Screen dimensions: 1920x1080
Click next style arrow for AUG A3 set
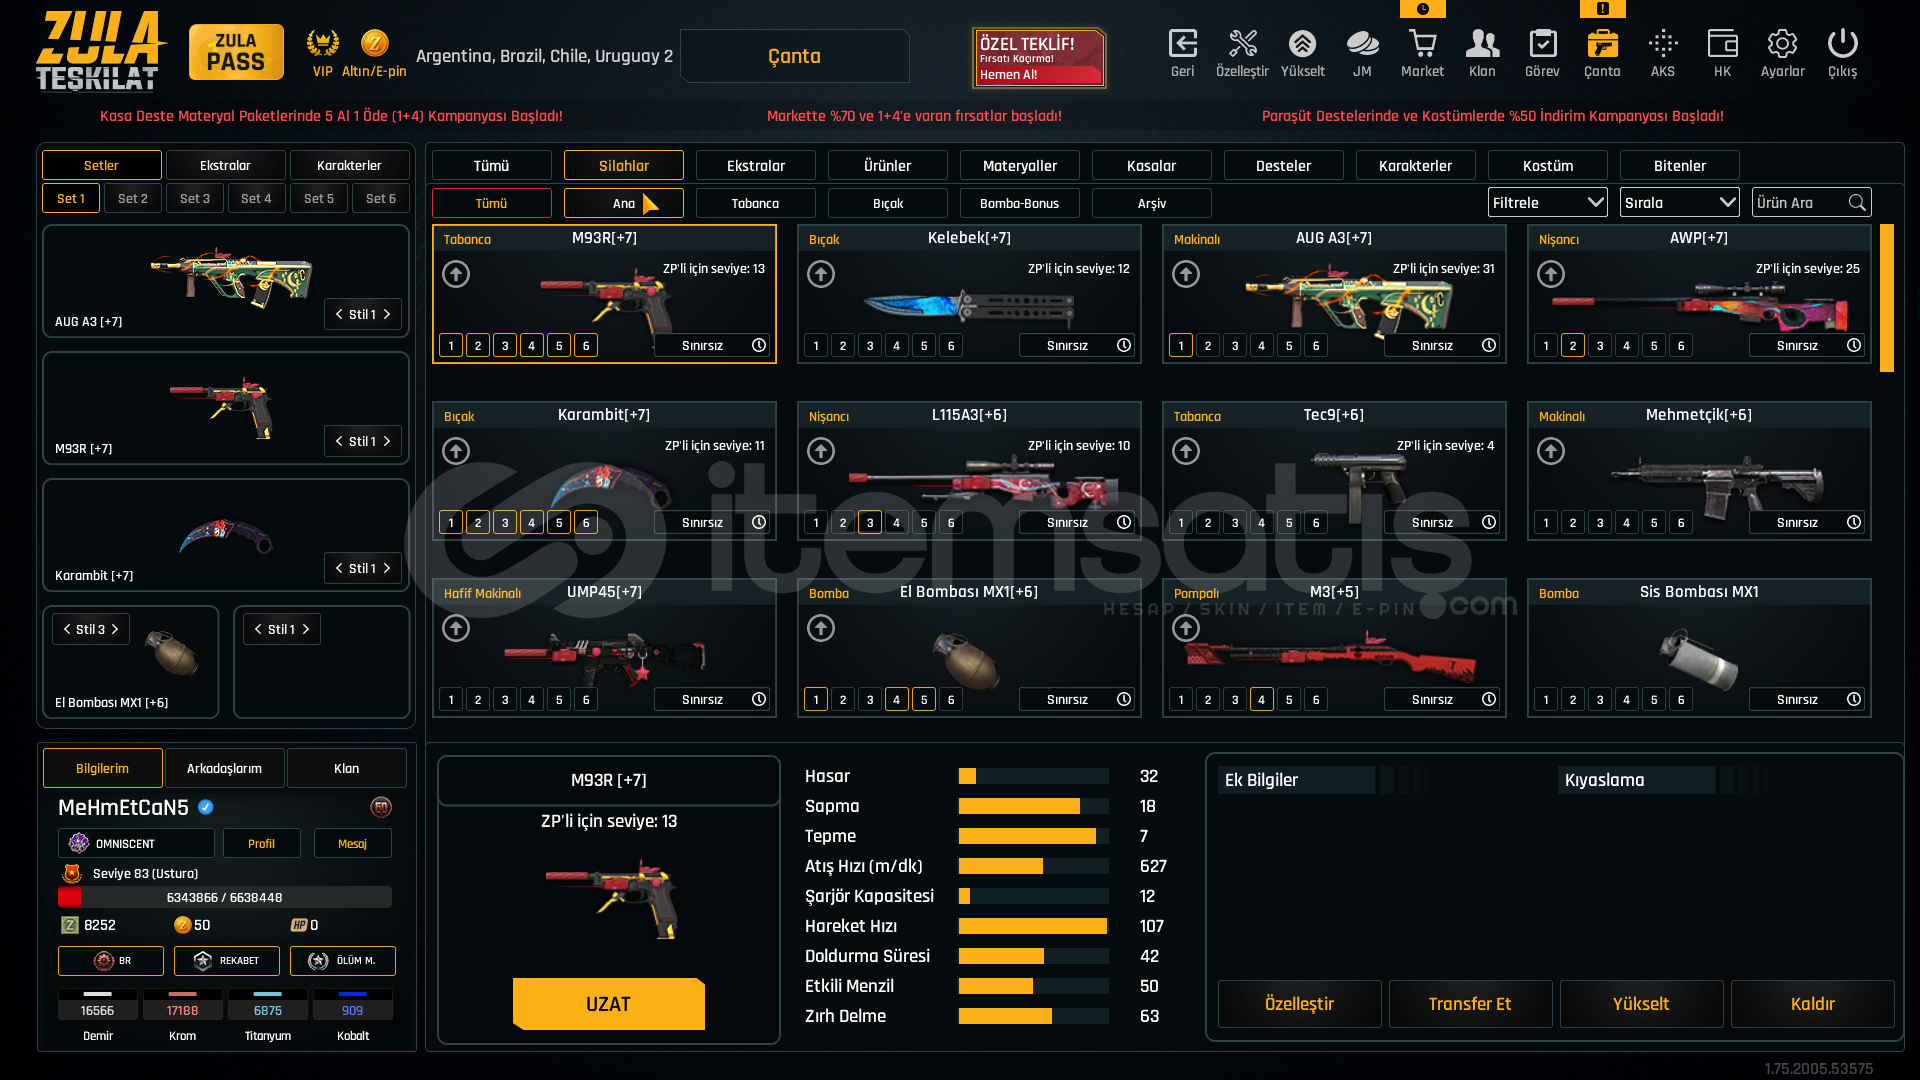pyautogui.click(x=387, y=314)
